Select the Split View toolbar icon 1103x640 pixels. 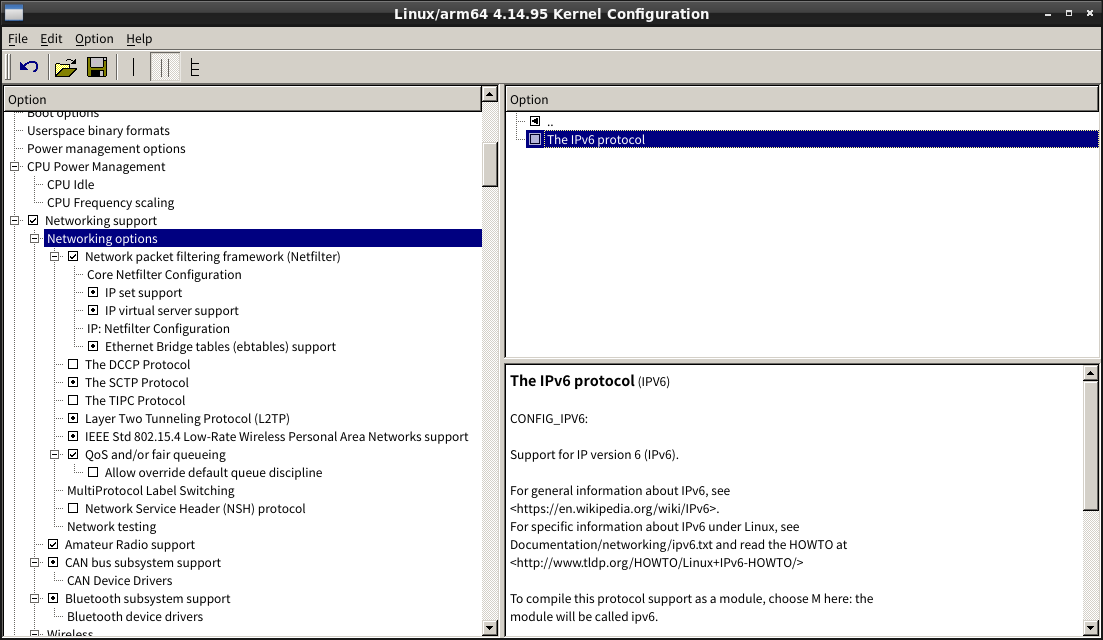point(165,67)
